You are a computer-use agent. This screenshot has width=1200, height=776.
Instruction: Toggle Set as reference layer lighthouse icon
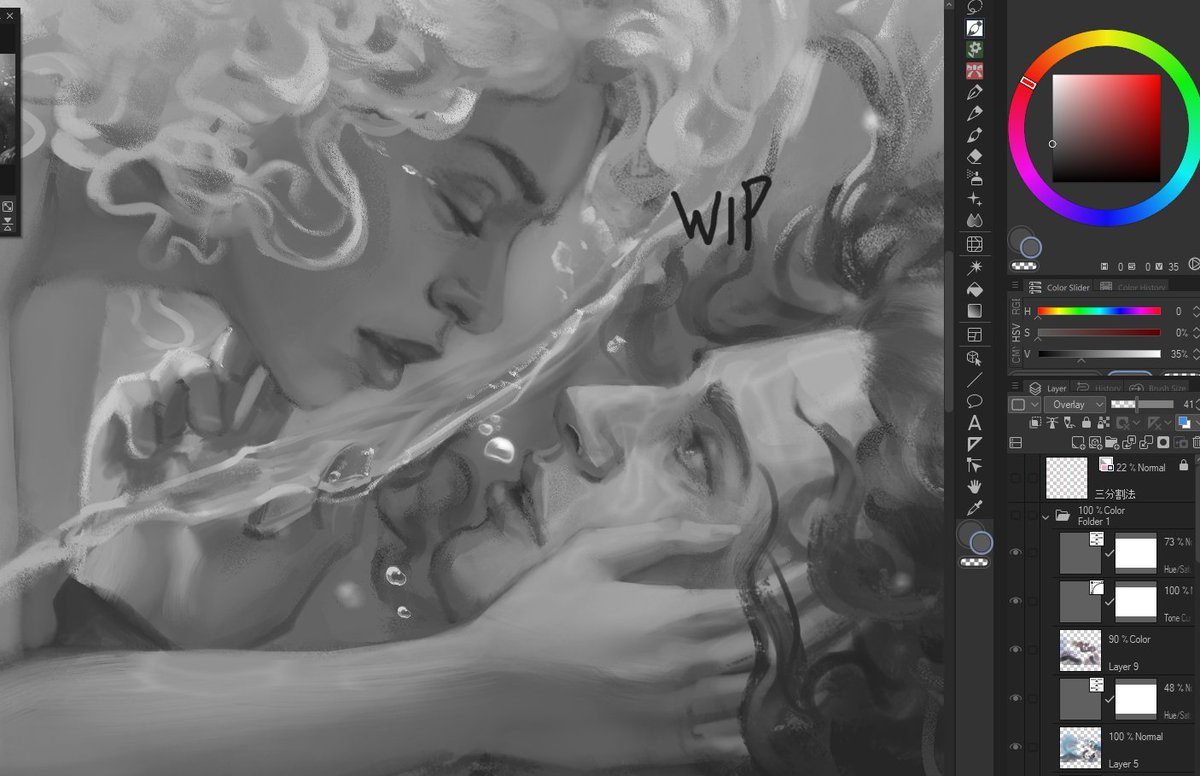[1052, 424]
